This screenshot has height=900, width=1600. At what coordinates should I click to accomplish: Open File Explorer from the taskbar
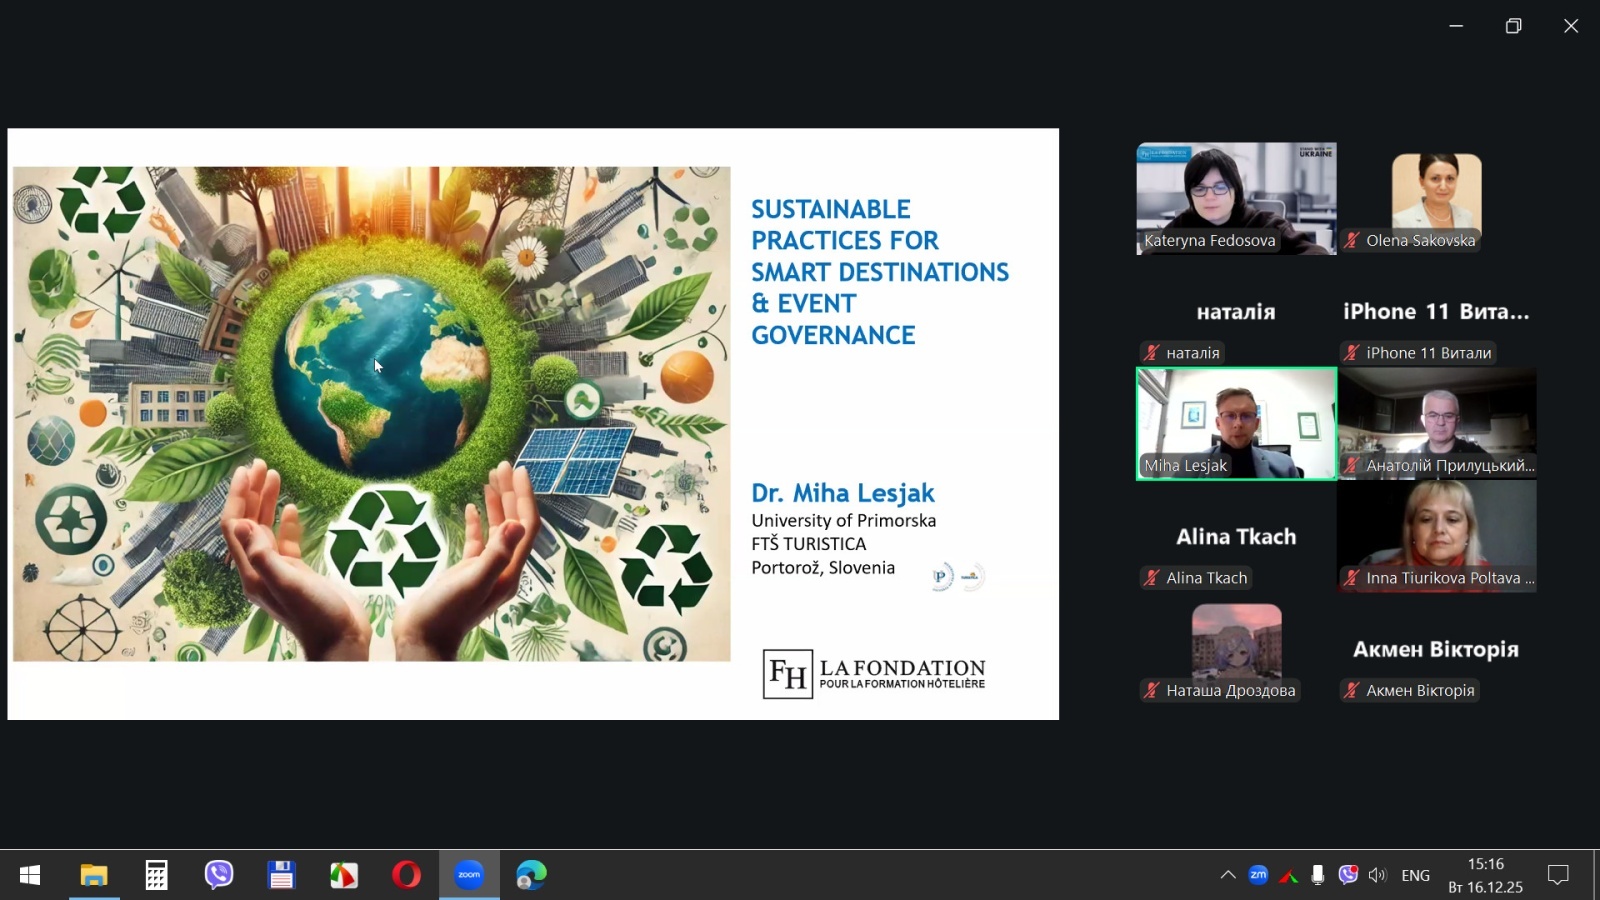[x=94, y=875]
